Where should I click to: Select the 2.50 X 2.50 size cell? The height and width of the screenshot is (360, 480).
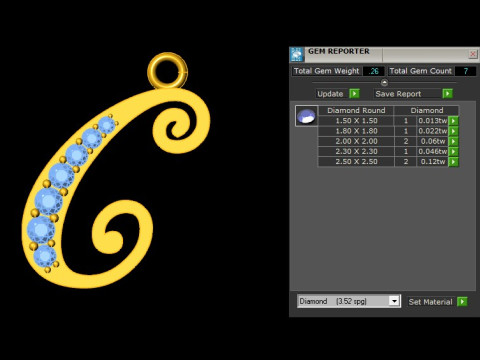(356, 162)
